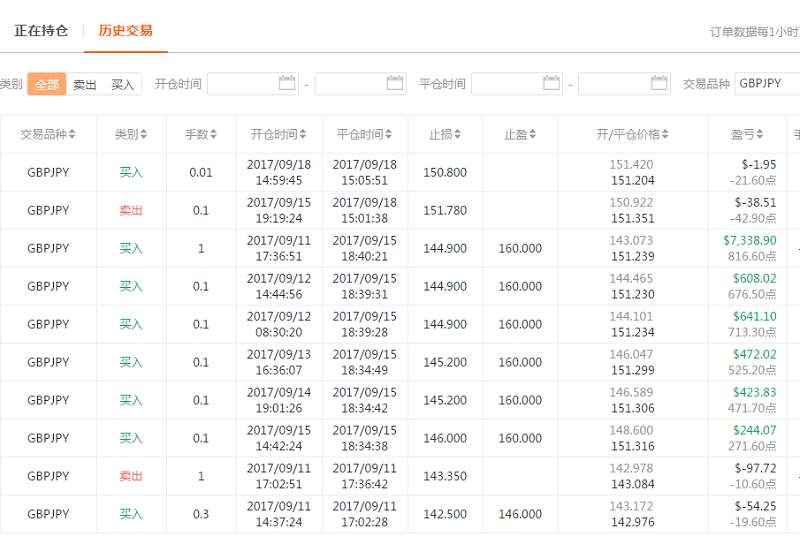Sort by 交易品种 column

coord(48,134)
